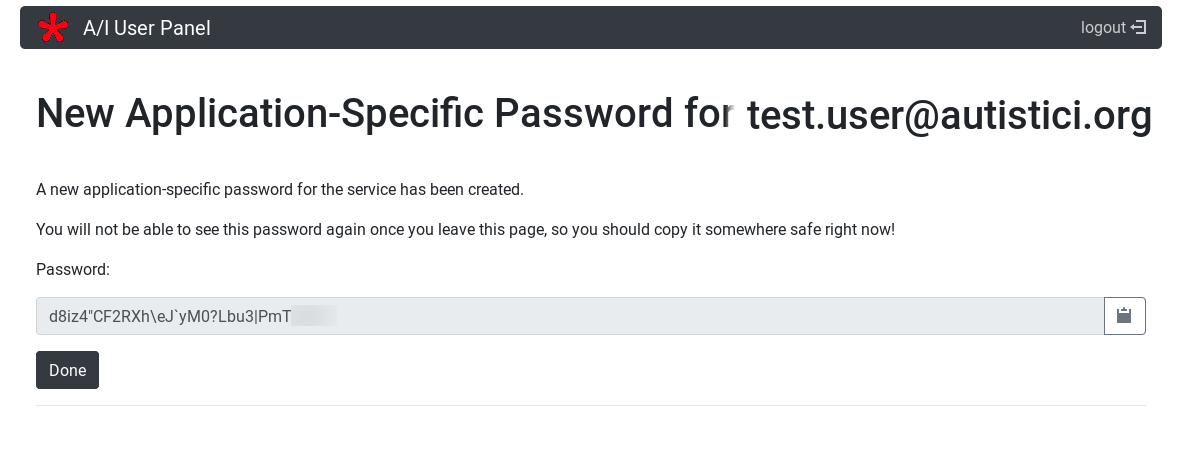Viewport: 1183px width, 457px height.
Task: Click the blurred end of the password
Action: 315,317
